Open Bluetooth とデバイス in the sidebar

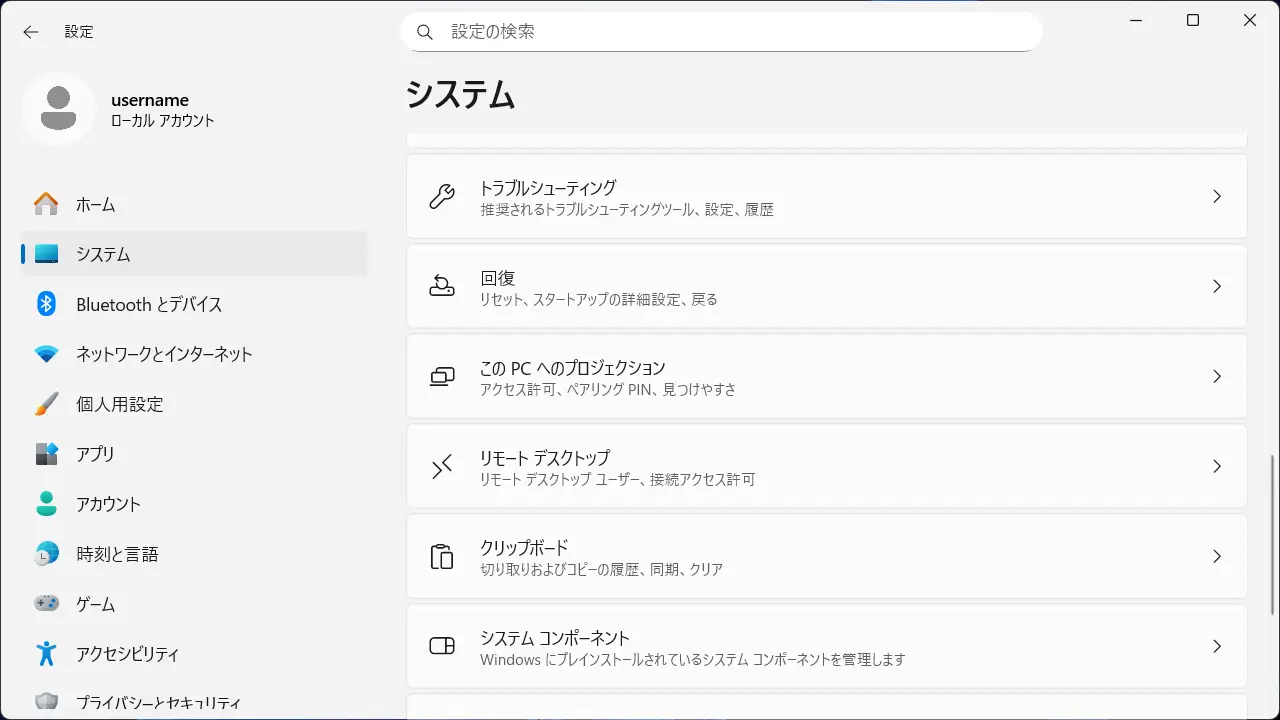(x=149, y=304)
